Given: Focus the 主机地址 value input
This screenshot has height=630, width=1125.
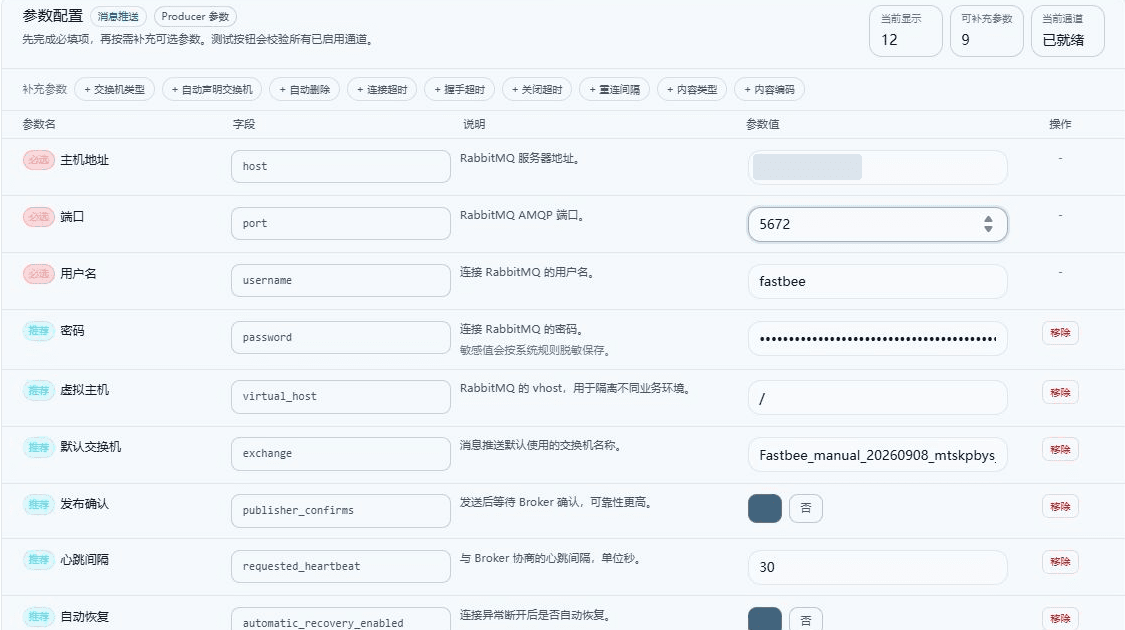Looking at the screenshot, I should (877, 167).
